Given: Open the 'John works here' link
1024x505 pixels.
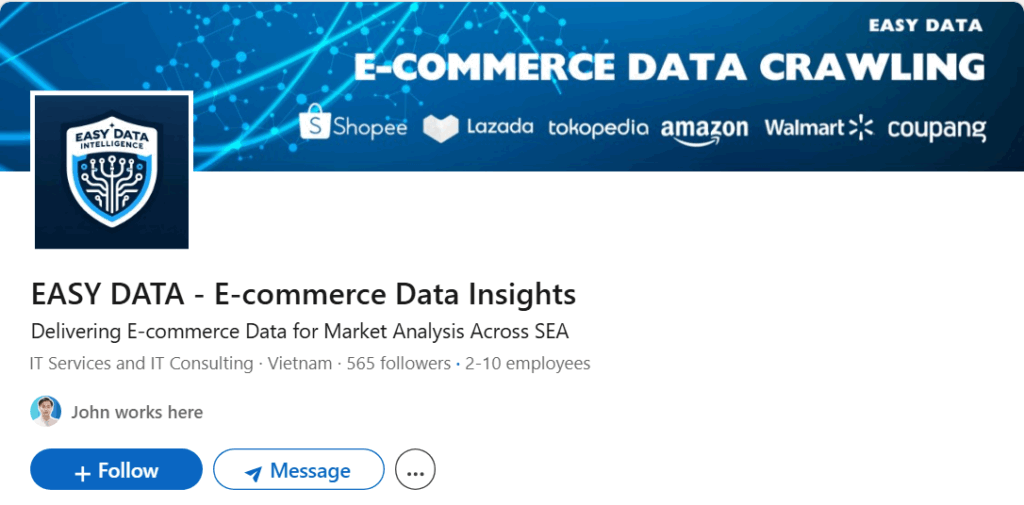Looking at the screenshot, I should pos(136,412).
